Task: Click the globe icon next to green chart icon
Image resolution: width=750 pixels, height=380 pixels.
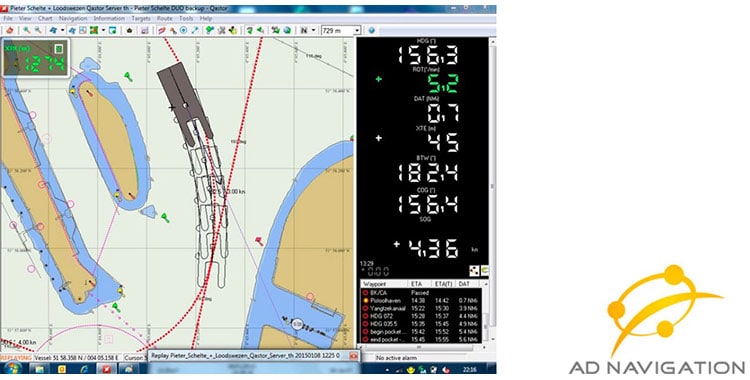Action: (287, 30)
